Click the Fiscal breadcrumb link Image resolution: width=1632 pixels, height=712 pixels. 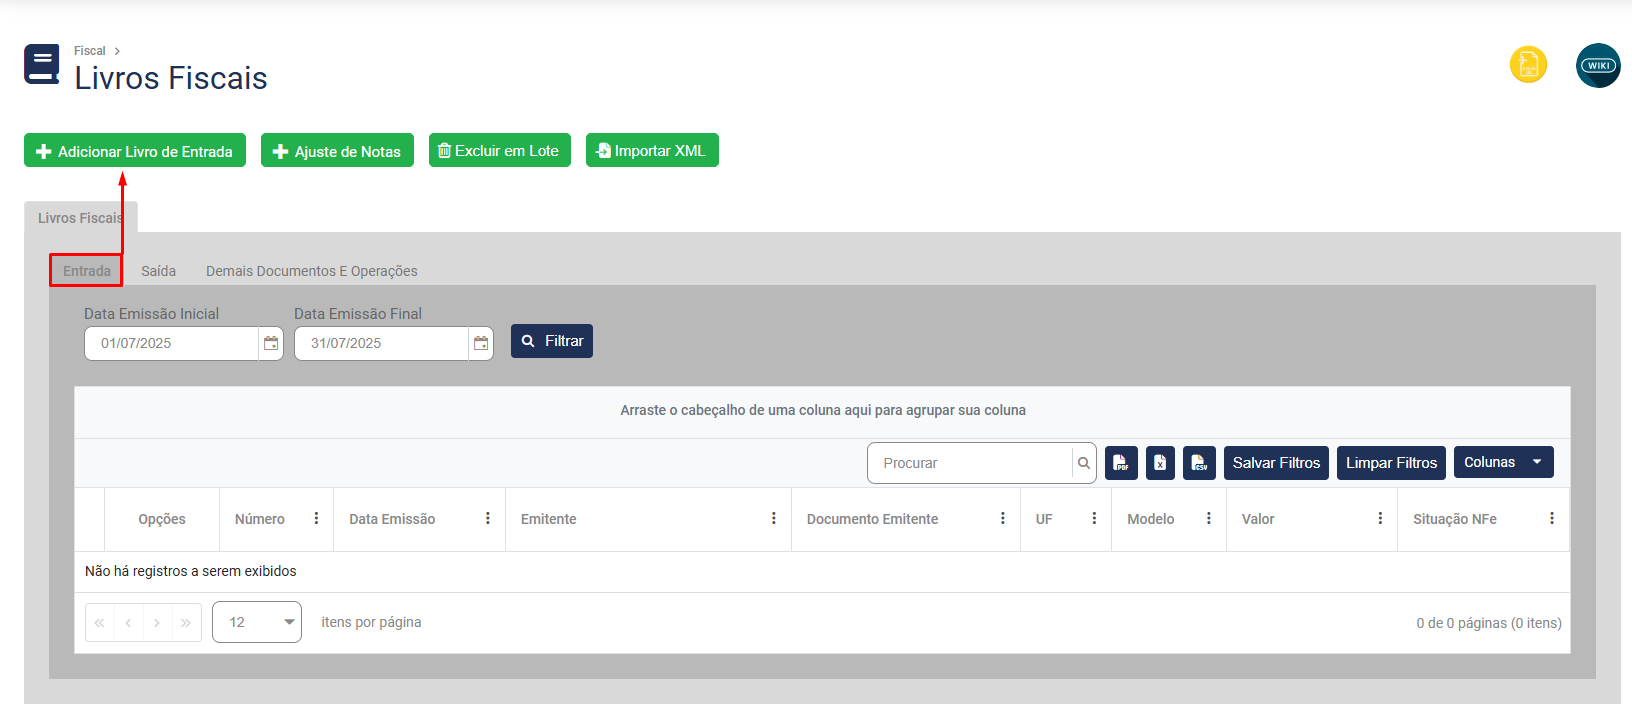pos(89,51)
